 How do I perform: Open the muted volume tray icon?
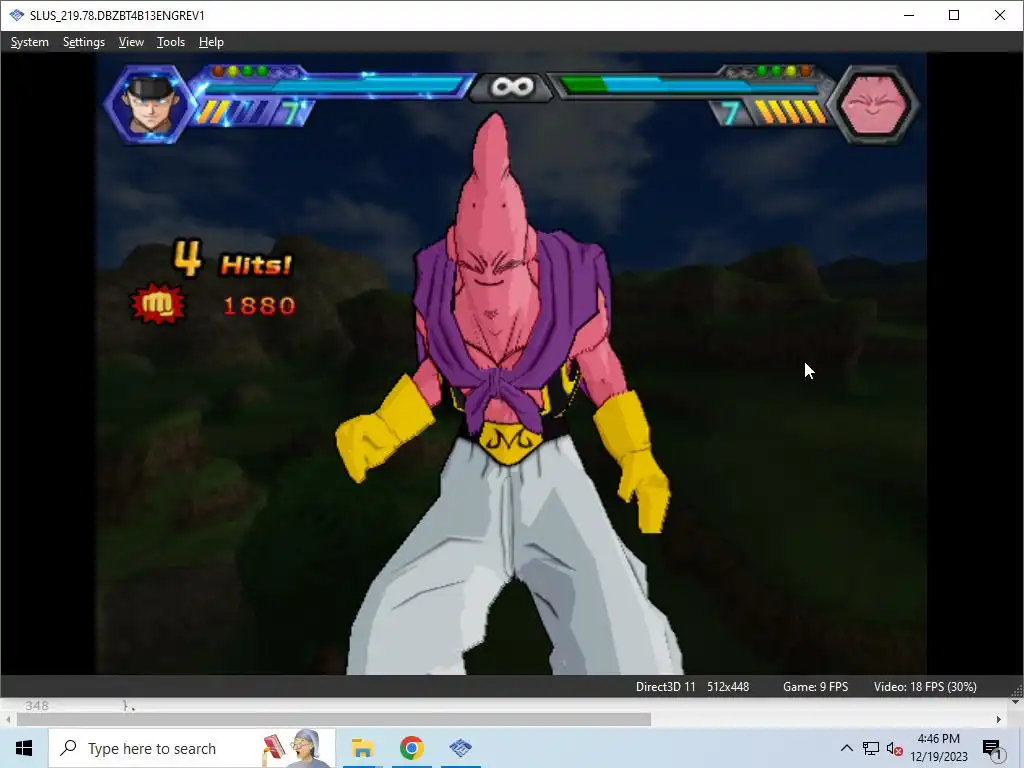895,748
